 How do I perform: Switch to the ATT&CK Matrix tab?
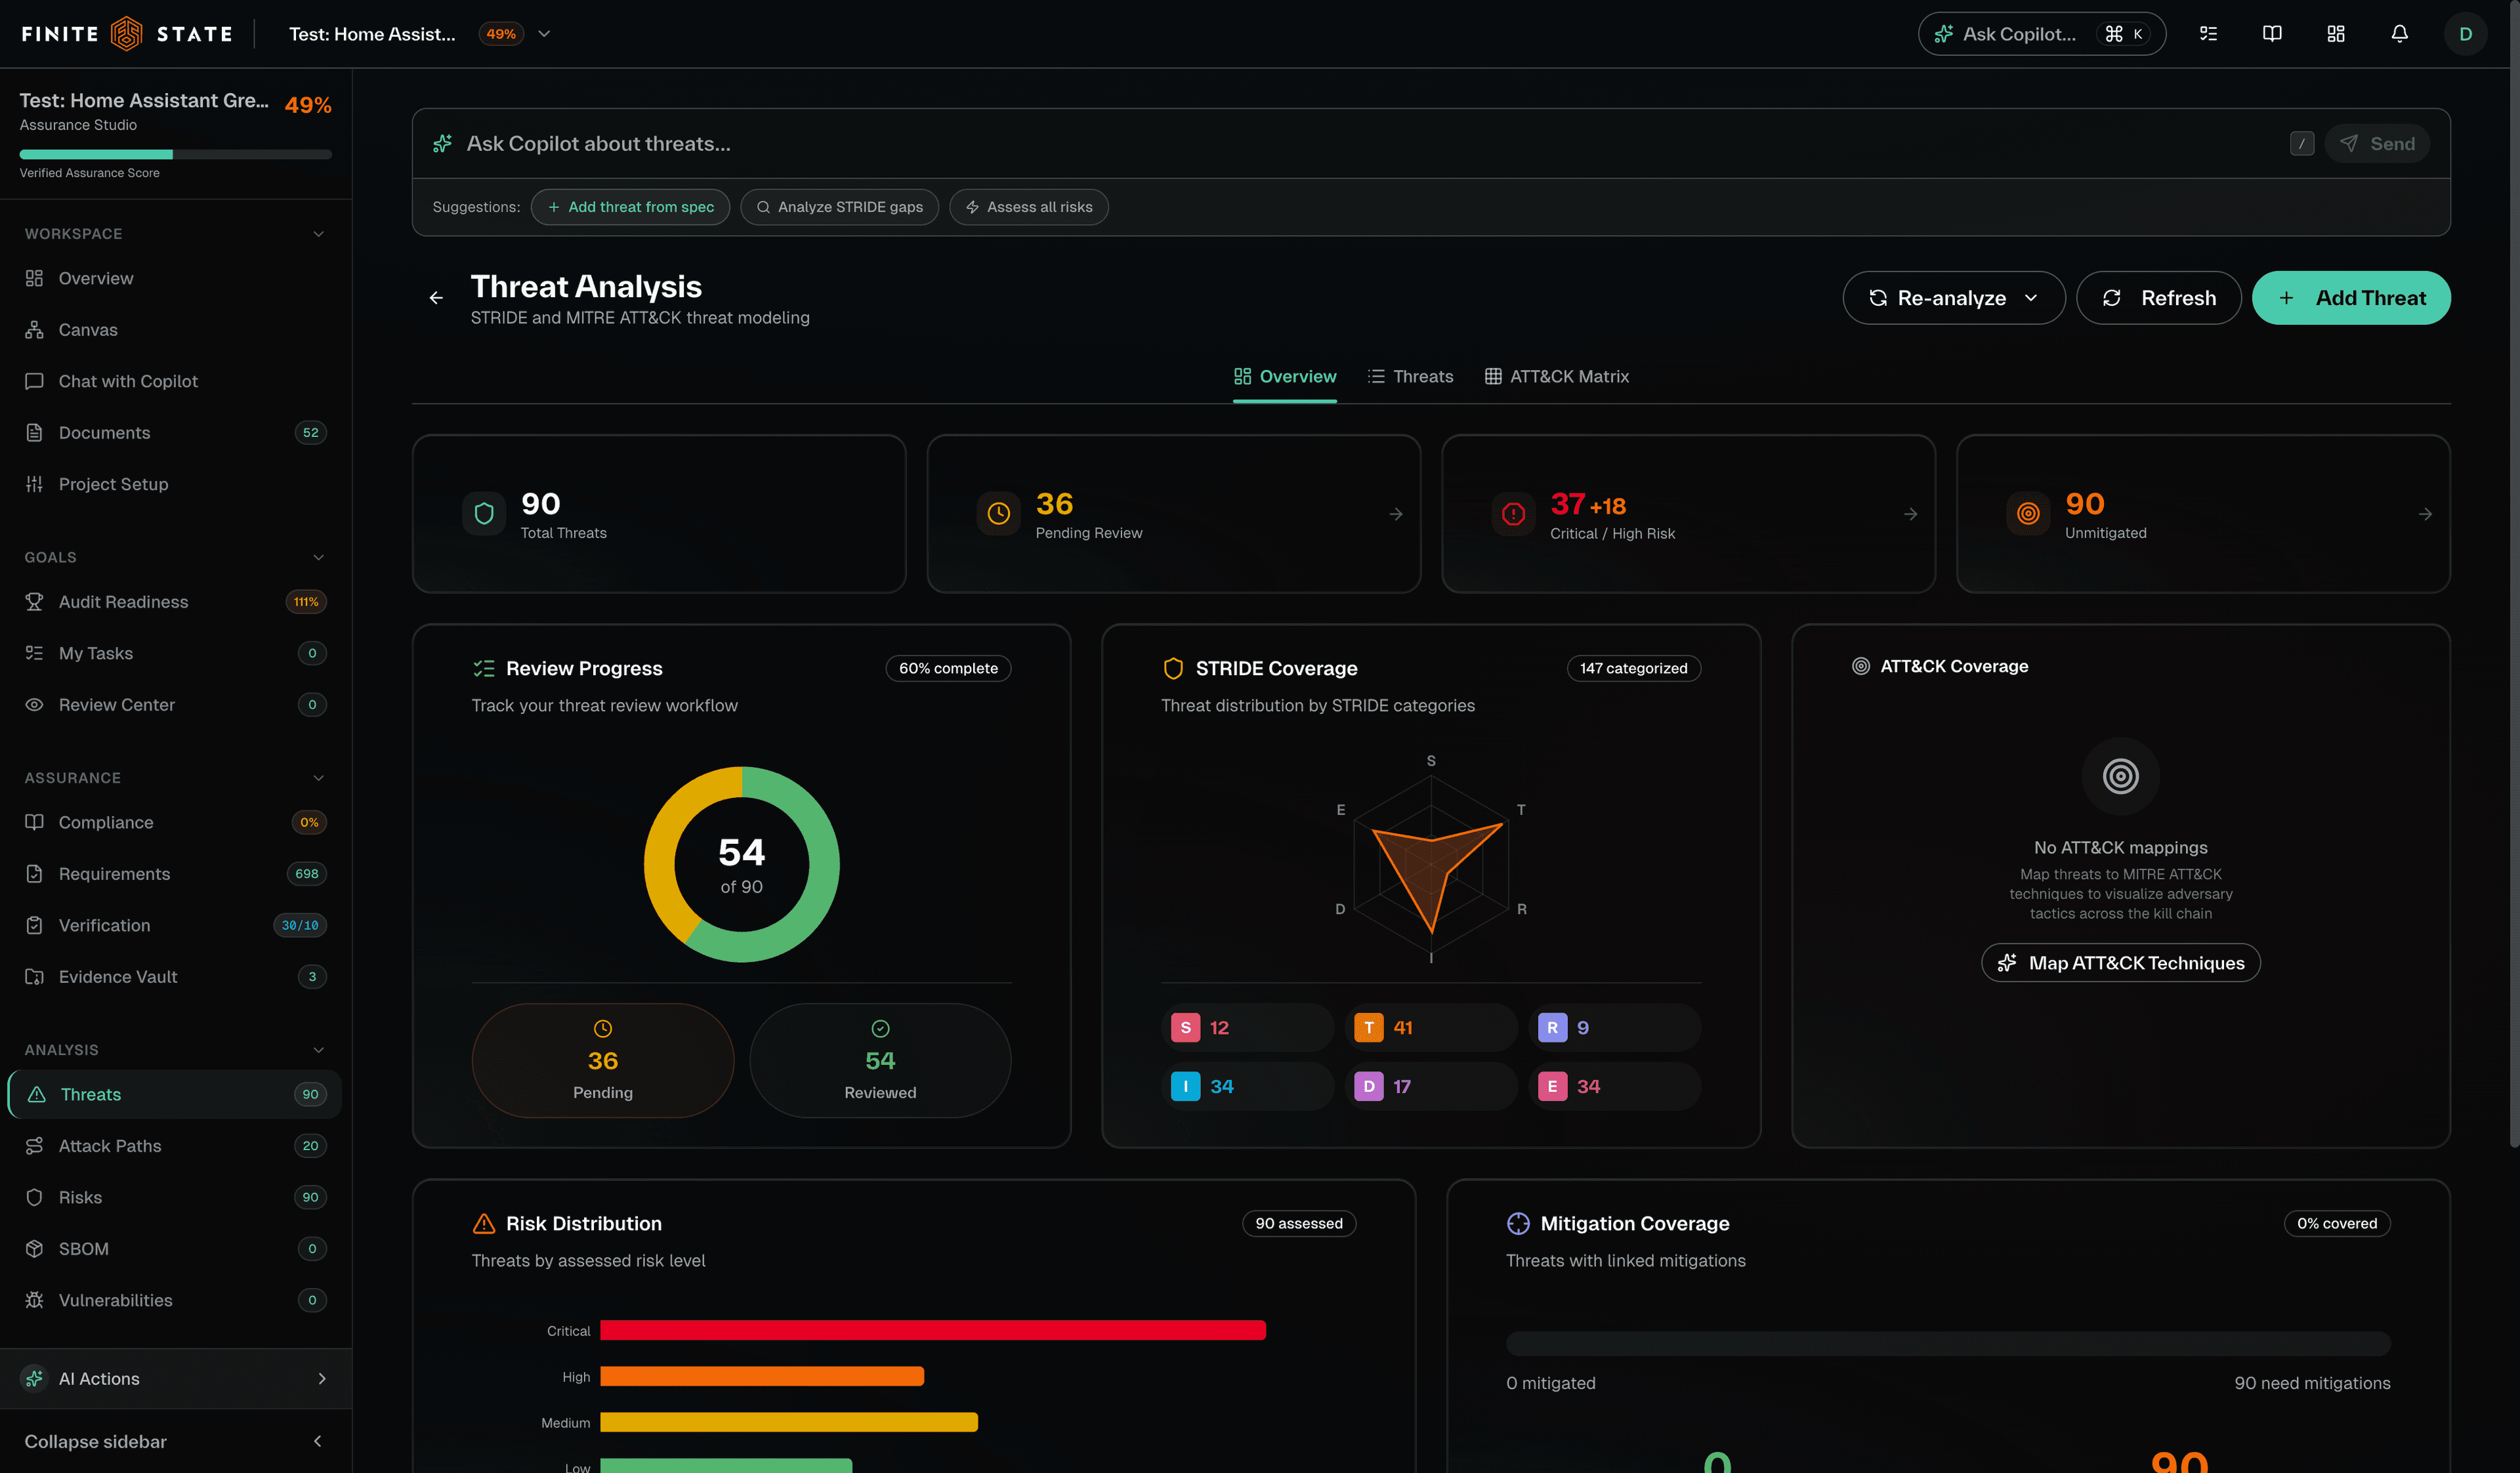1557,377
